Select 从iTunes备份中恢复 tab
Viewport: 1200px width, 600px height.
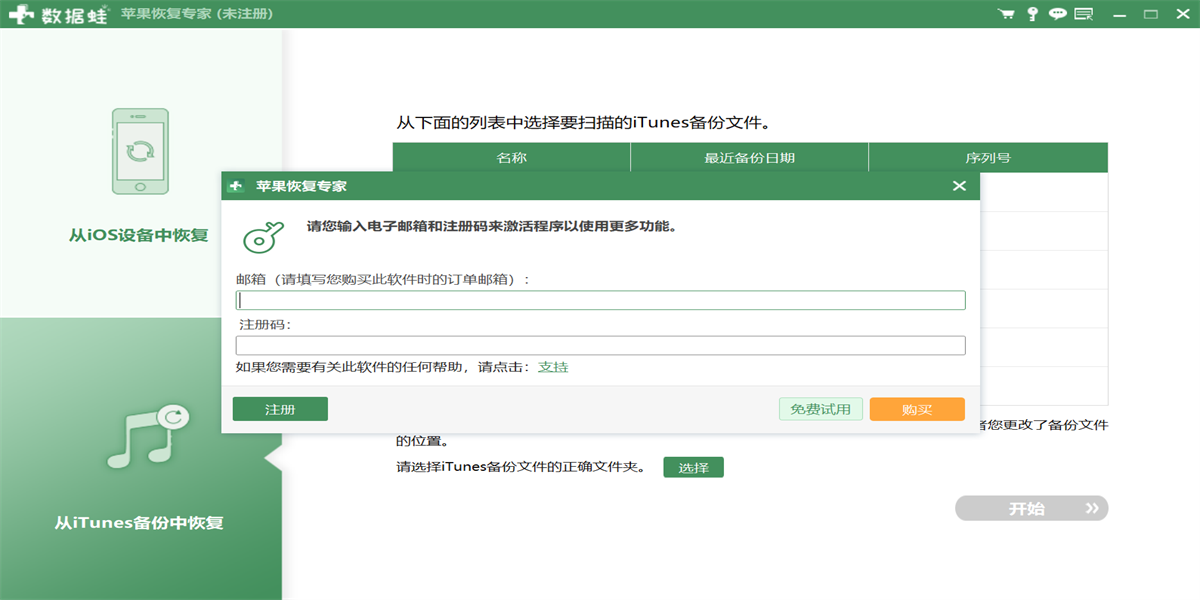click(139, 523)
